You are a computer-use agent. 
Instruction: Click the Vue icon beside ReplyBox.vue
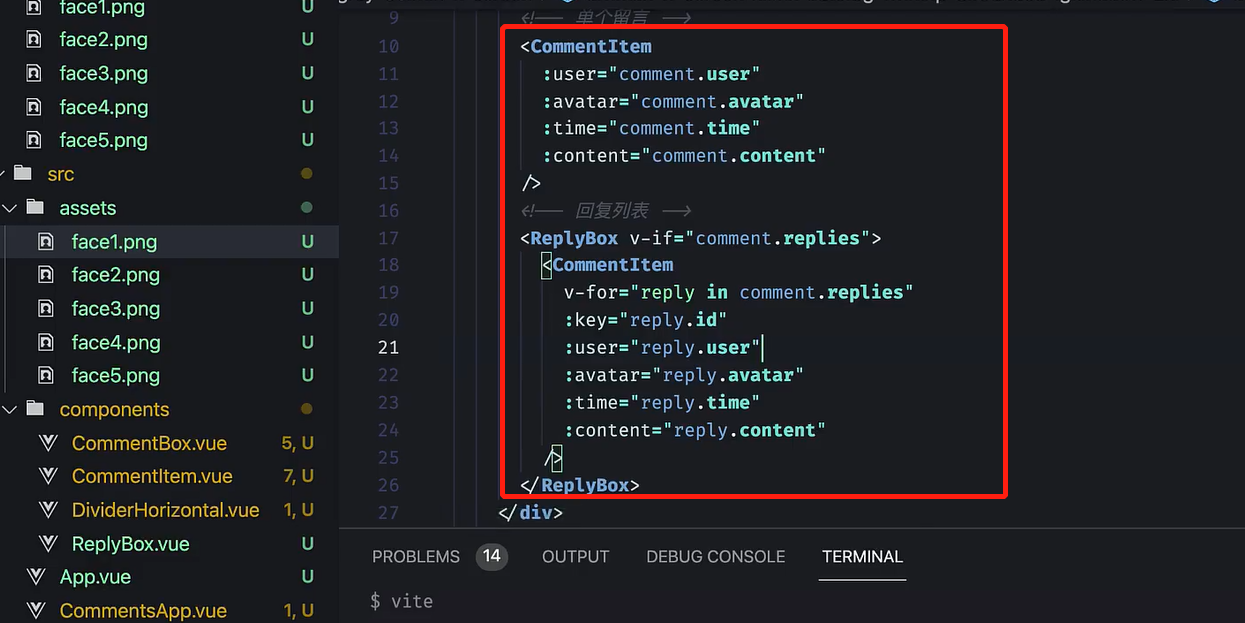47,543
